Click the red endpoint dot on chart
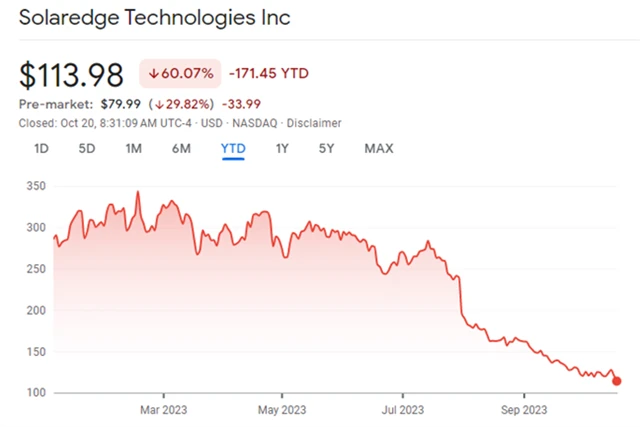 [616, 380]
